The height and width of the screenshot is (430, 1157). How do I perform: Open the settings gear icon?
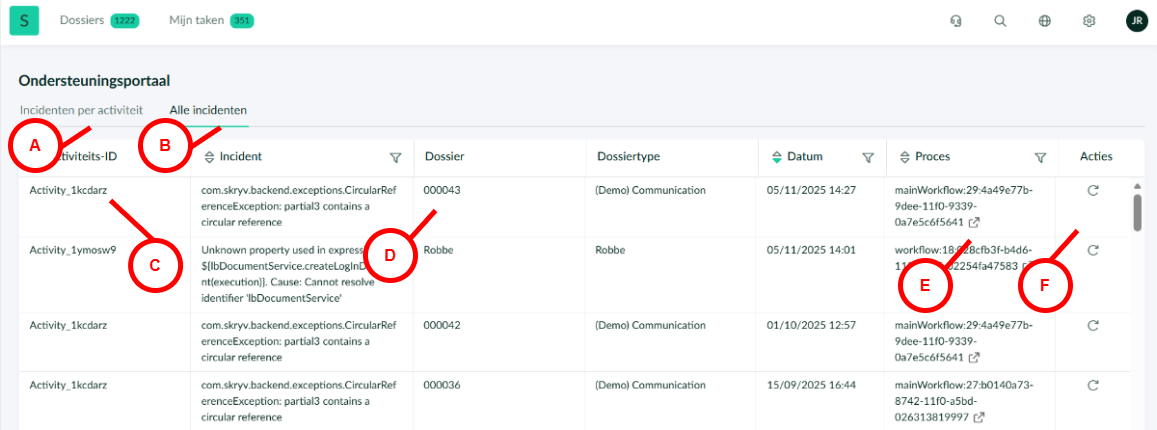(1089, 21)
